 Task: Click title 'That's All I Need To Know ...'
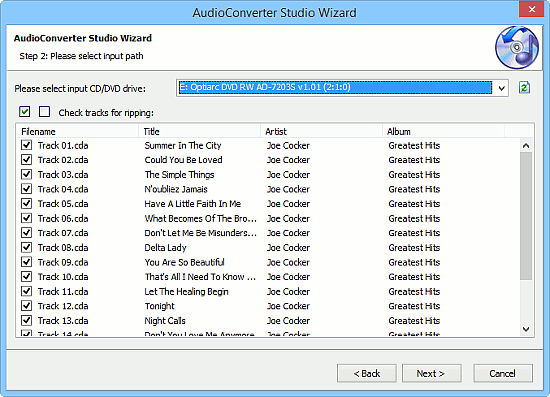point(200,277)
